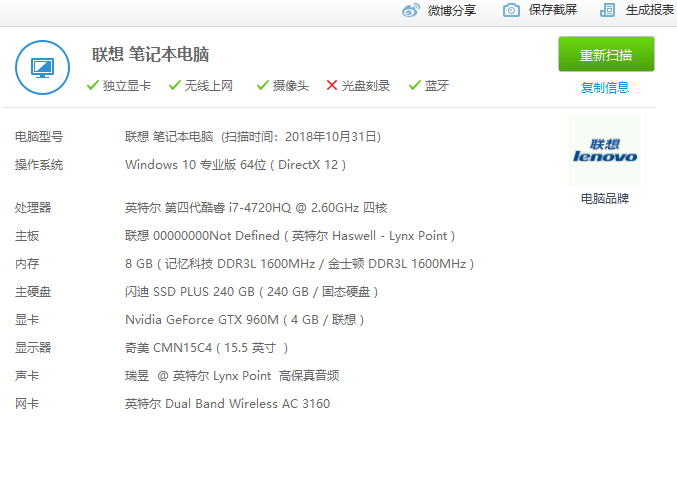Image resolution: width=677 pixels, height=481 pixels.
Task: Click the 处理器 row label
Action: click(x=33, y=208)
